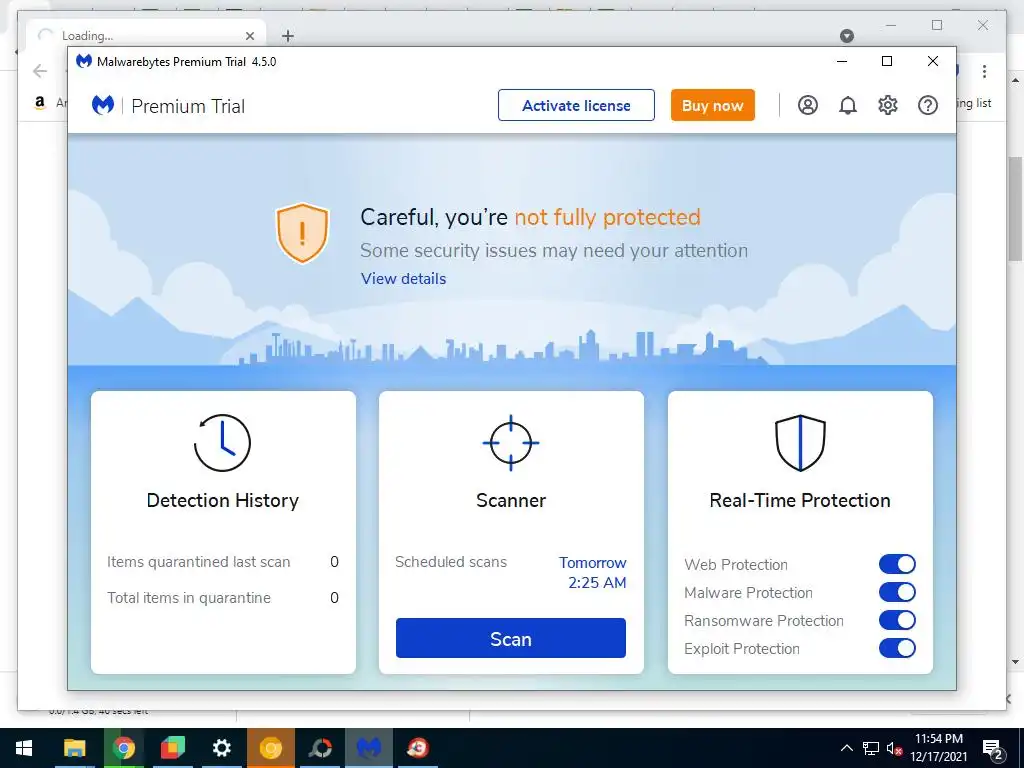The image size is (1024, 768).
Task: Click the Amazon bookmark icon
Action: pyautogui.click(x=40, y=103)
